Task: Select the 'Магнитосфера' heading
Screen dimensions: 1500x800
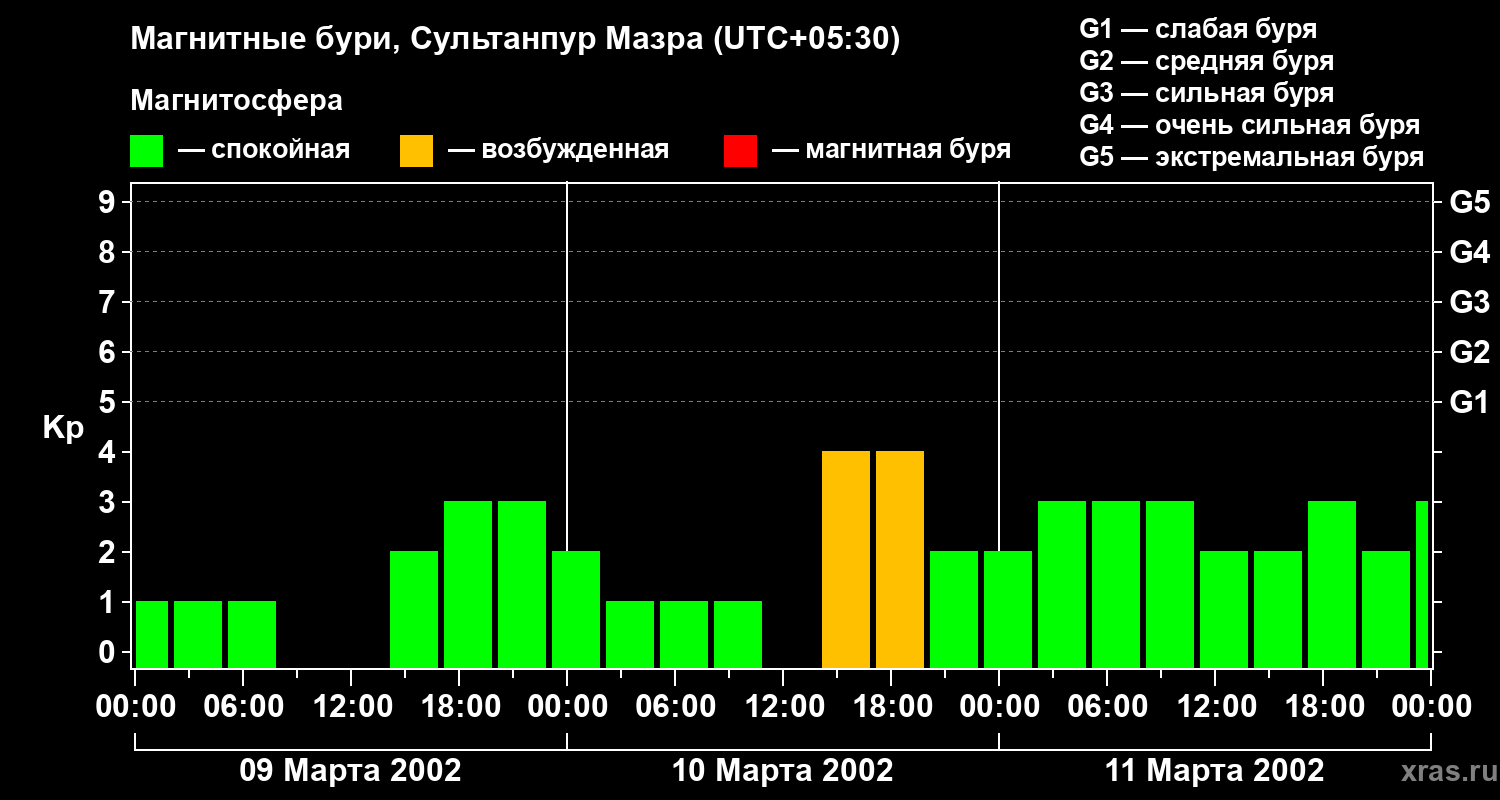Action: tap(236, 101)
